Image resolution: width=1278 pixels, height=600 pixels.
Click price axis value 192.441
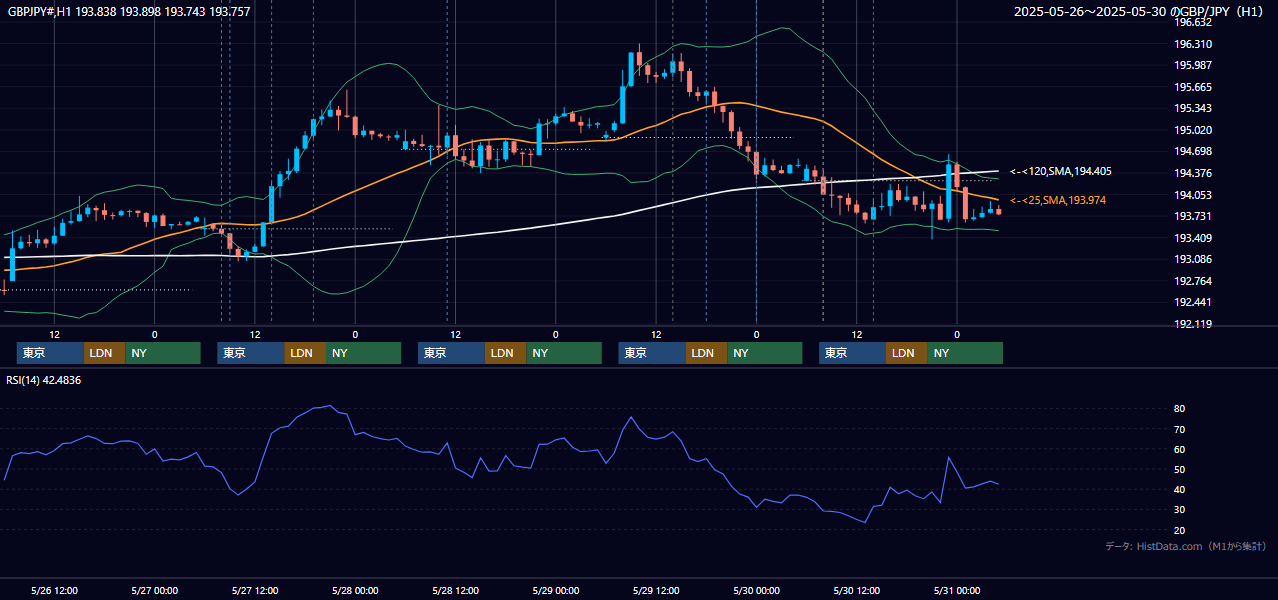click(1192, 302)
